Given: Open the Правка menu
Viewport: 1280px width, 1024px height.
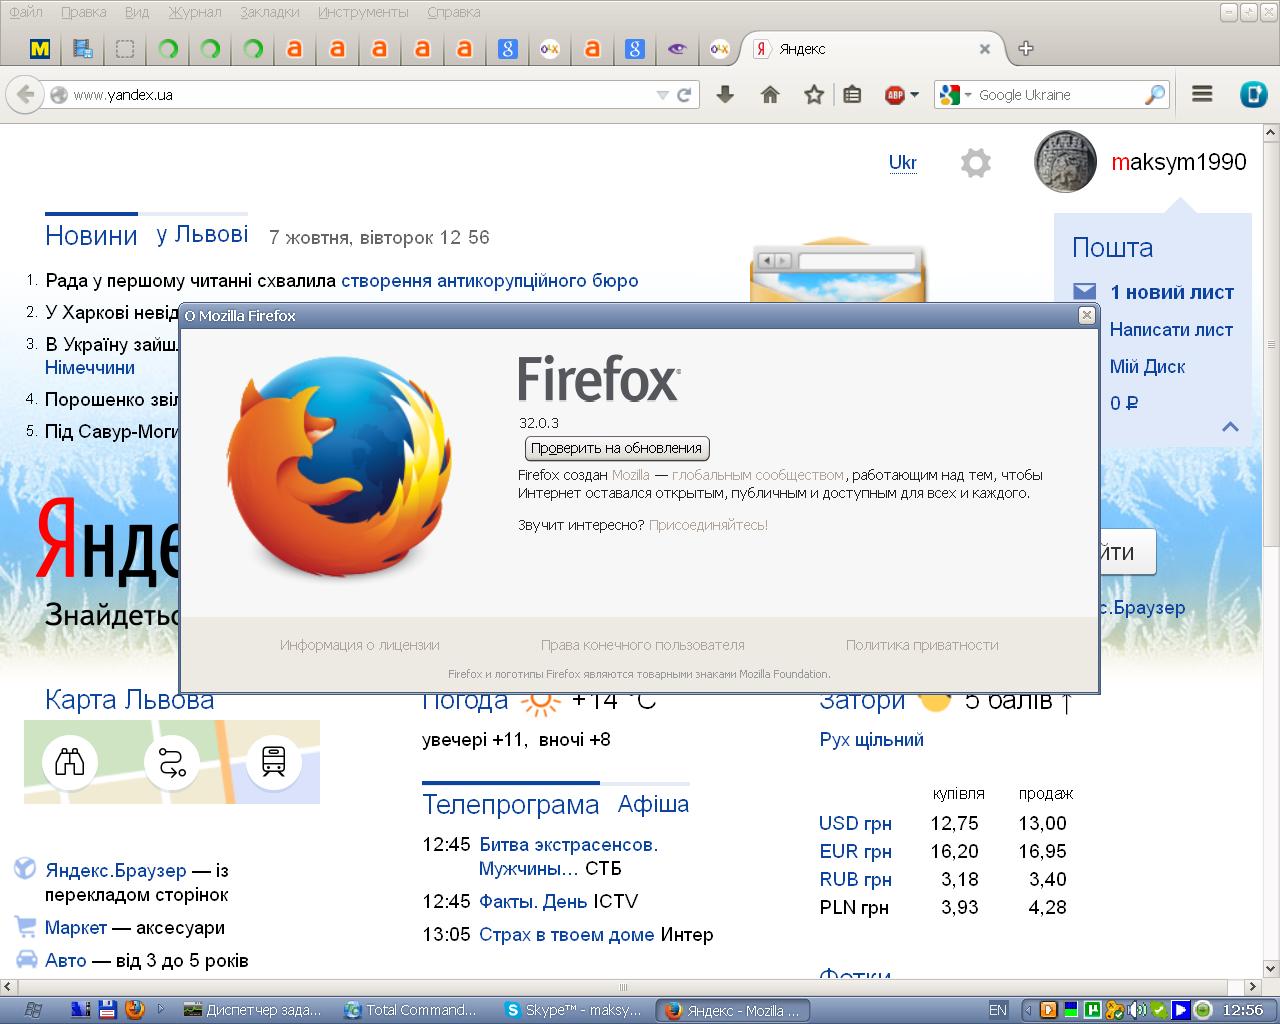Looking at the screenshot, I should tap(84, 12).
